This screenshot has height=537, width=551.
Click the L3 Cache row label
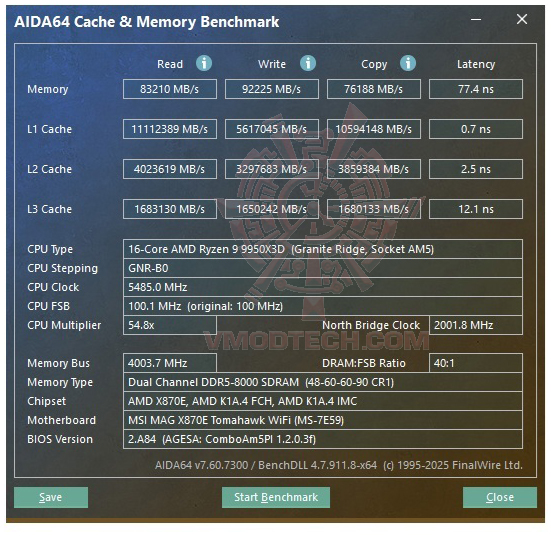click(x=50, y=209)
